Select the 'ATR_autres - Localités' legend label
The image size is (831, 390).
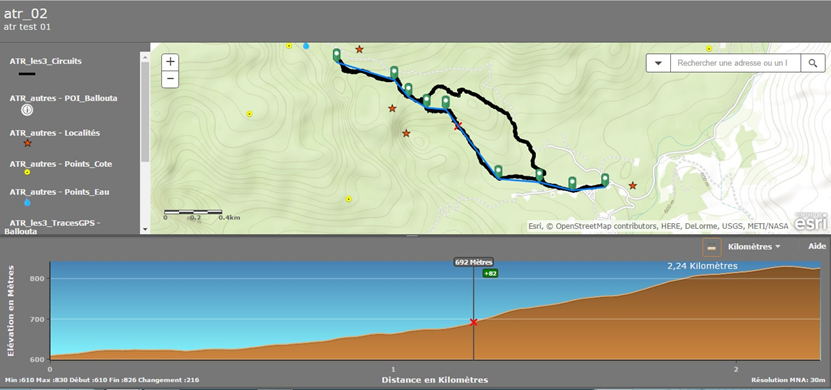pyautogui.click(x=55, y=133)
